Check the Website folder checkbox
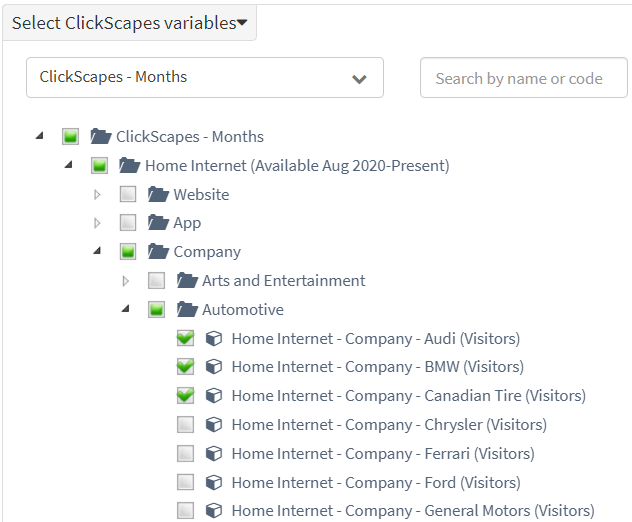 pos(128,194)
